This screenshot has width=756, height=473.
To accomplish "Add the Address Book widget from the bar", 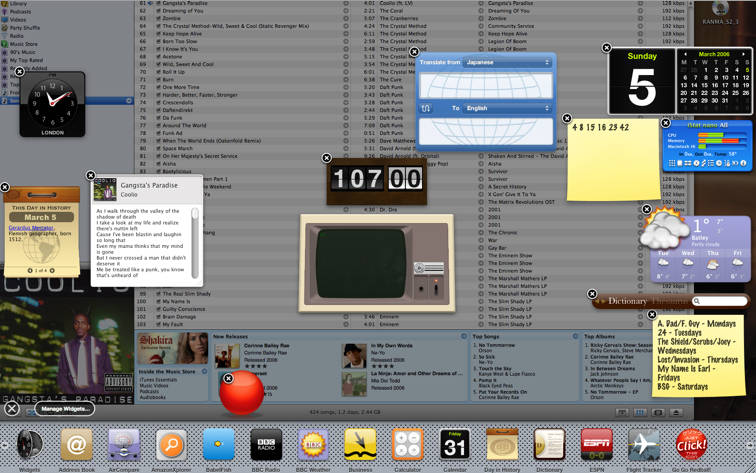I will pos(76,445).
